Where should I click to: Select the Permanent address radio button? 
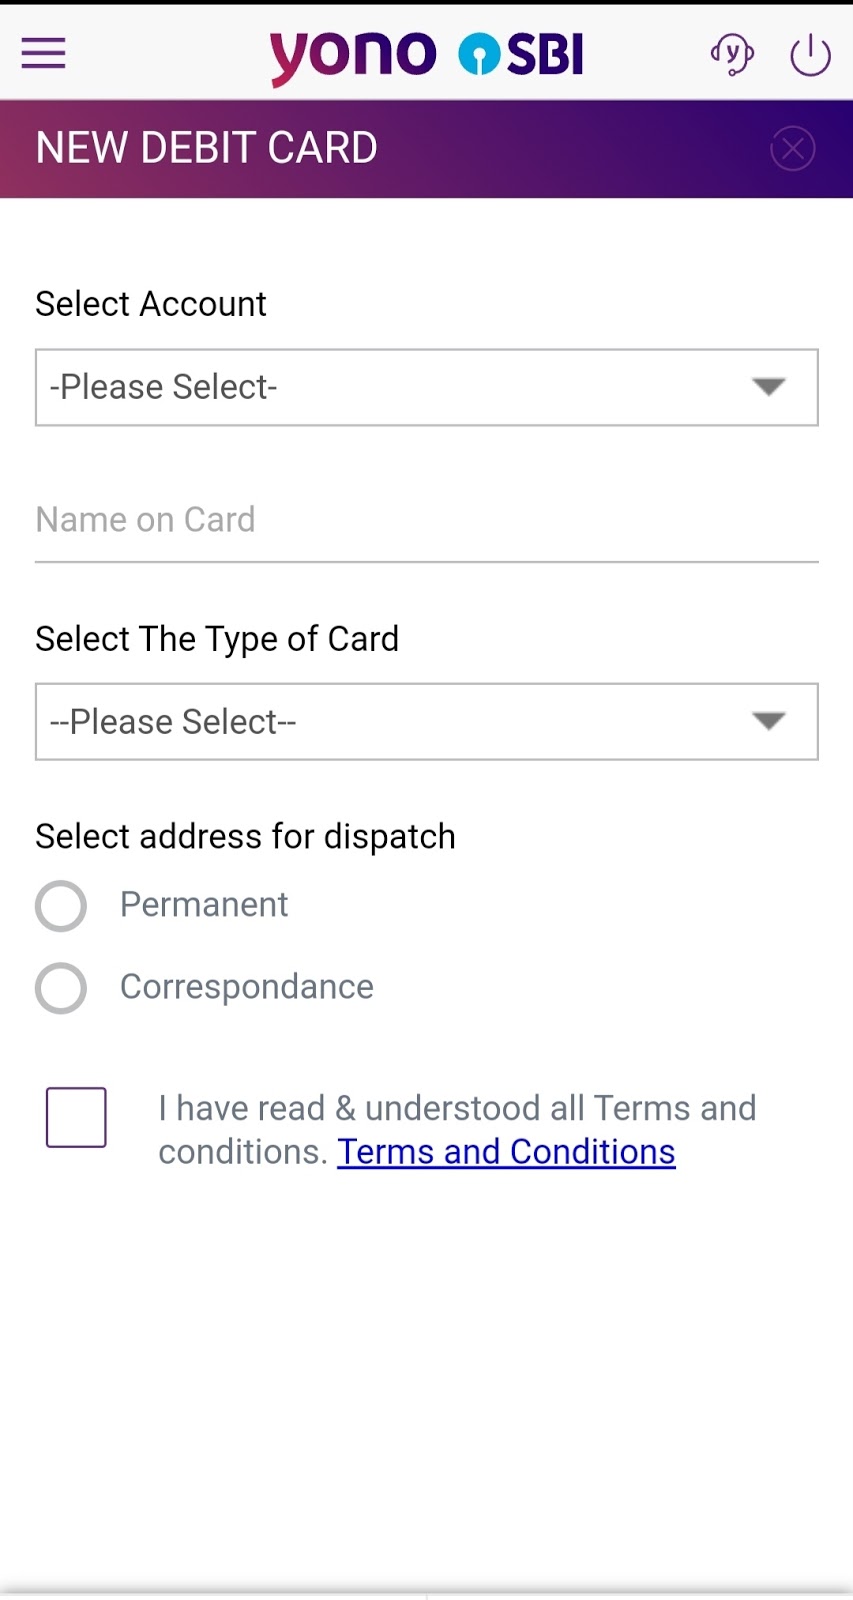(x=61, y=906)
